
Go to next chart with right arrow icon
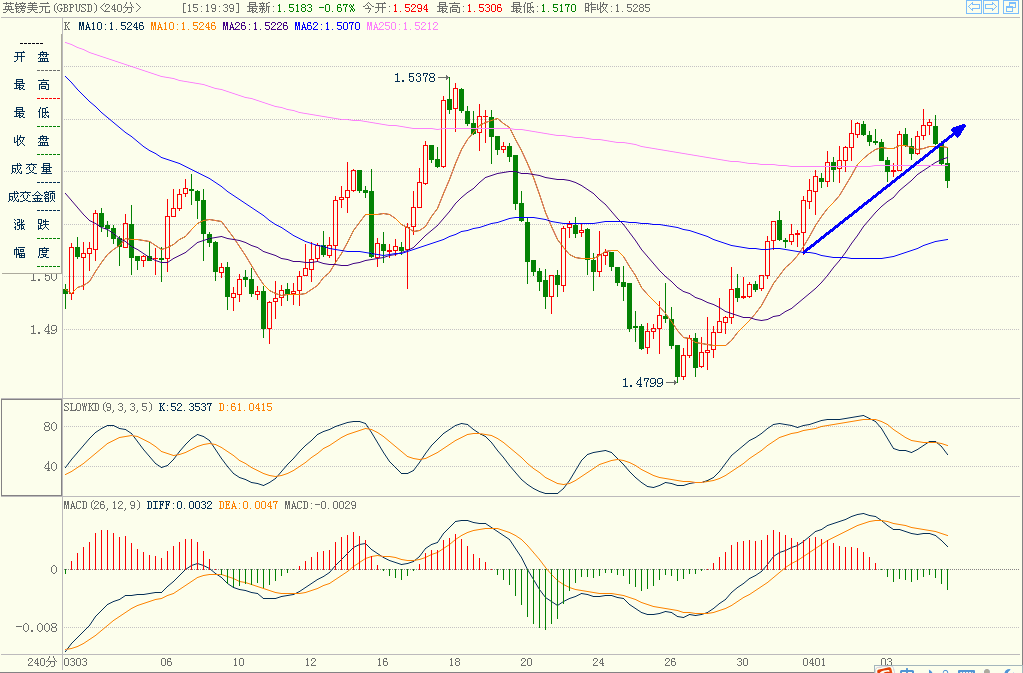click(990, 7)
